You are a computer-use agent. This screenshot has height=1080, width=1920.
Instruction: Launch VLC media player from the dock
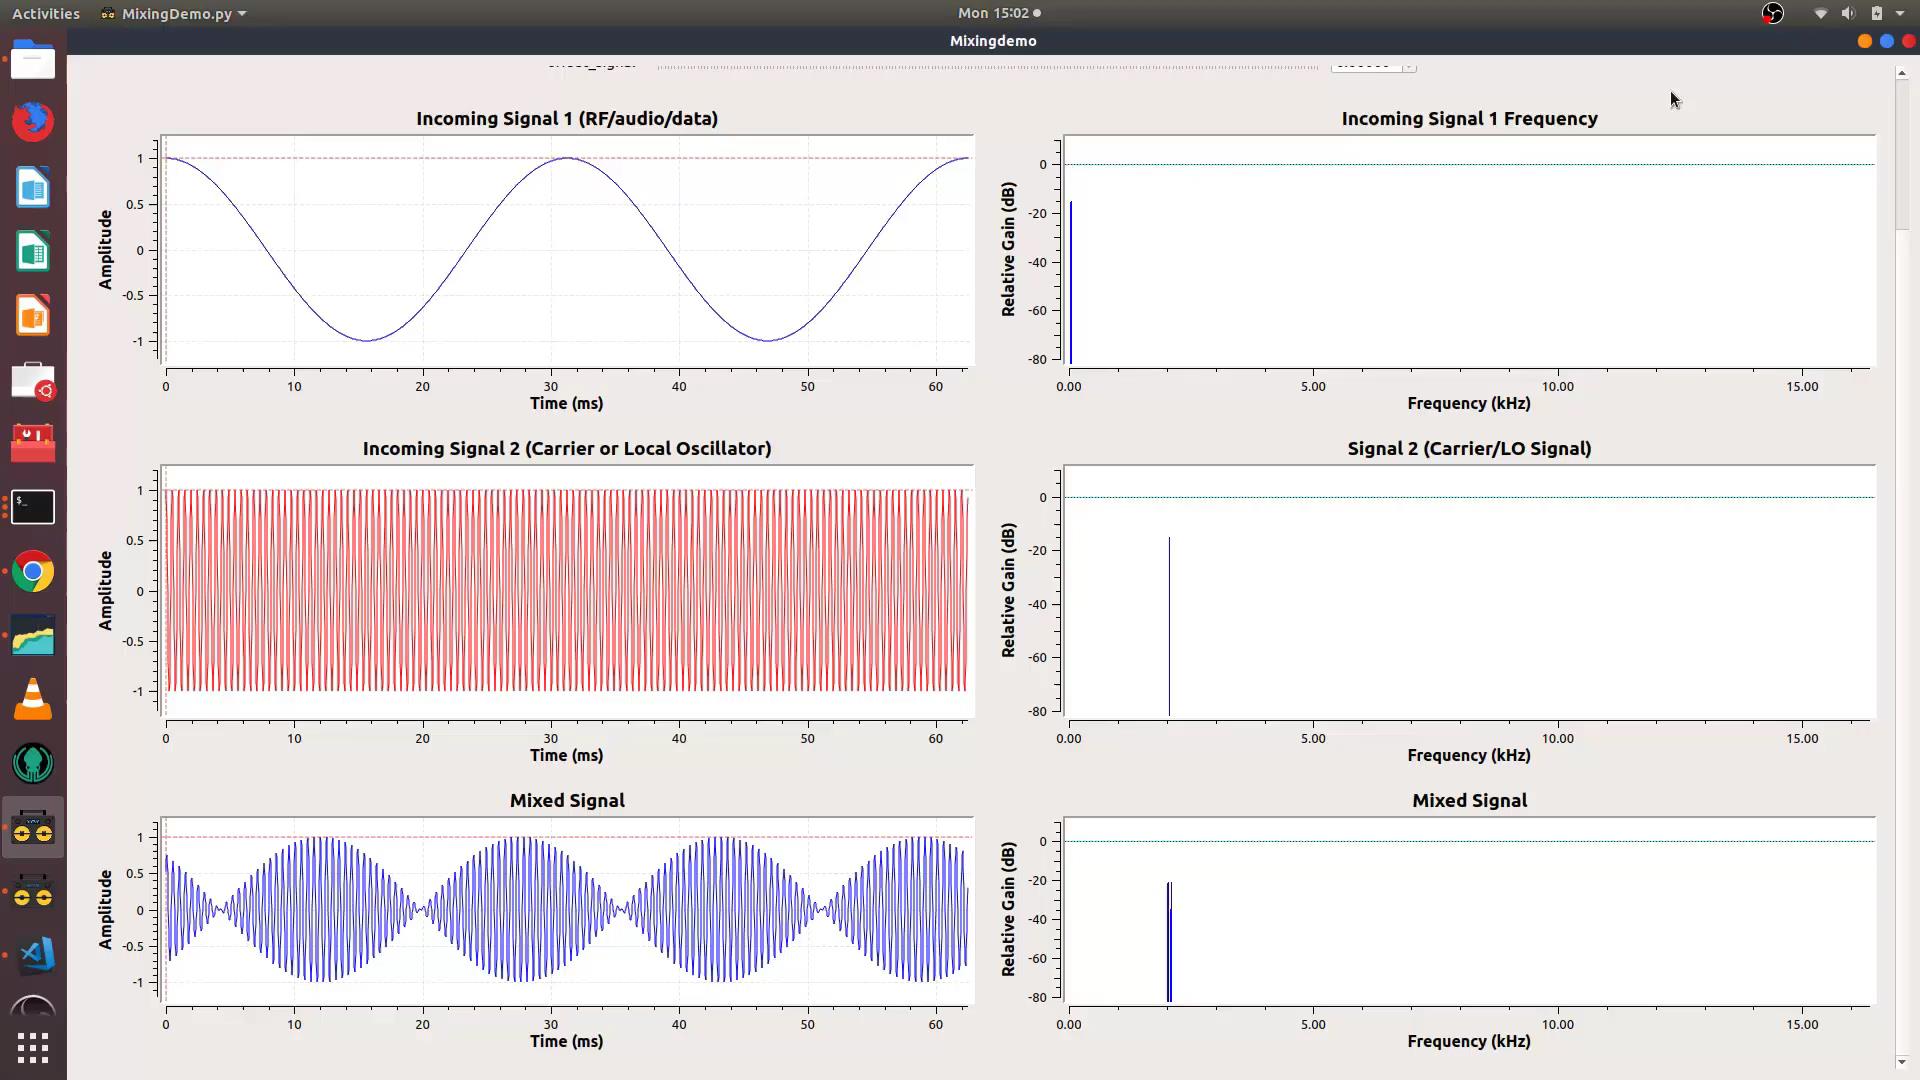click(33, 699)
